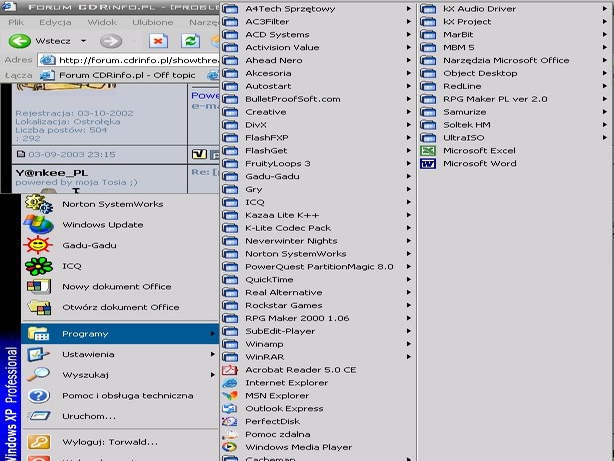Click Uruchom... run icon
The height and width of the screenshot is (461, 614).
(38, 416)
